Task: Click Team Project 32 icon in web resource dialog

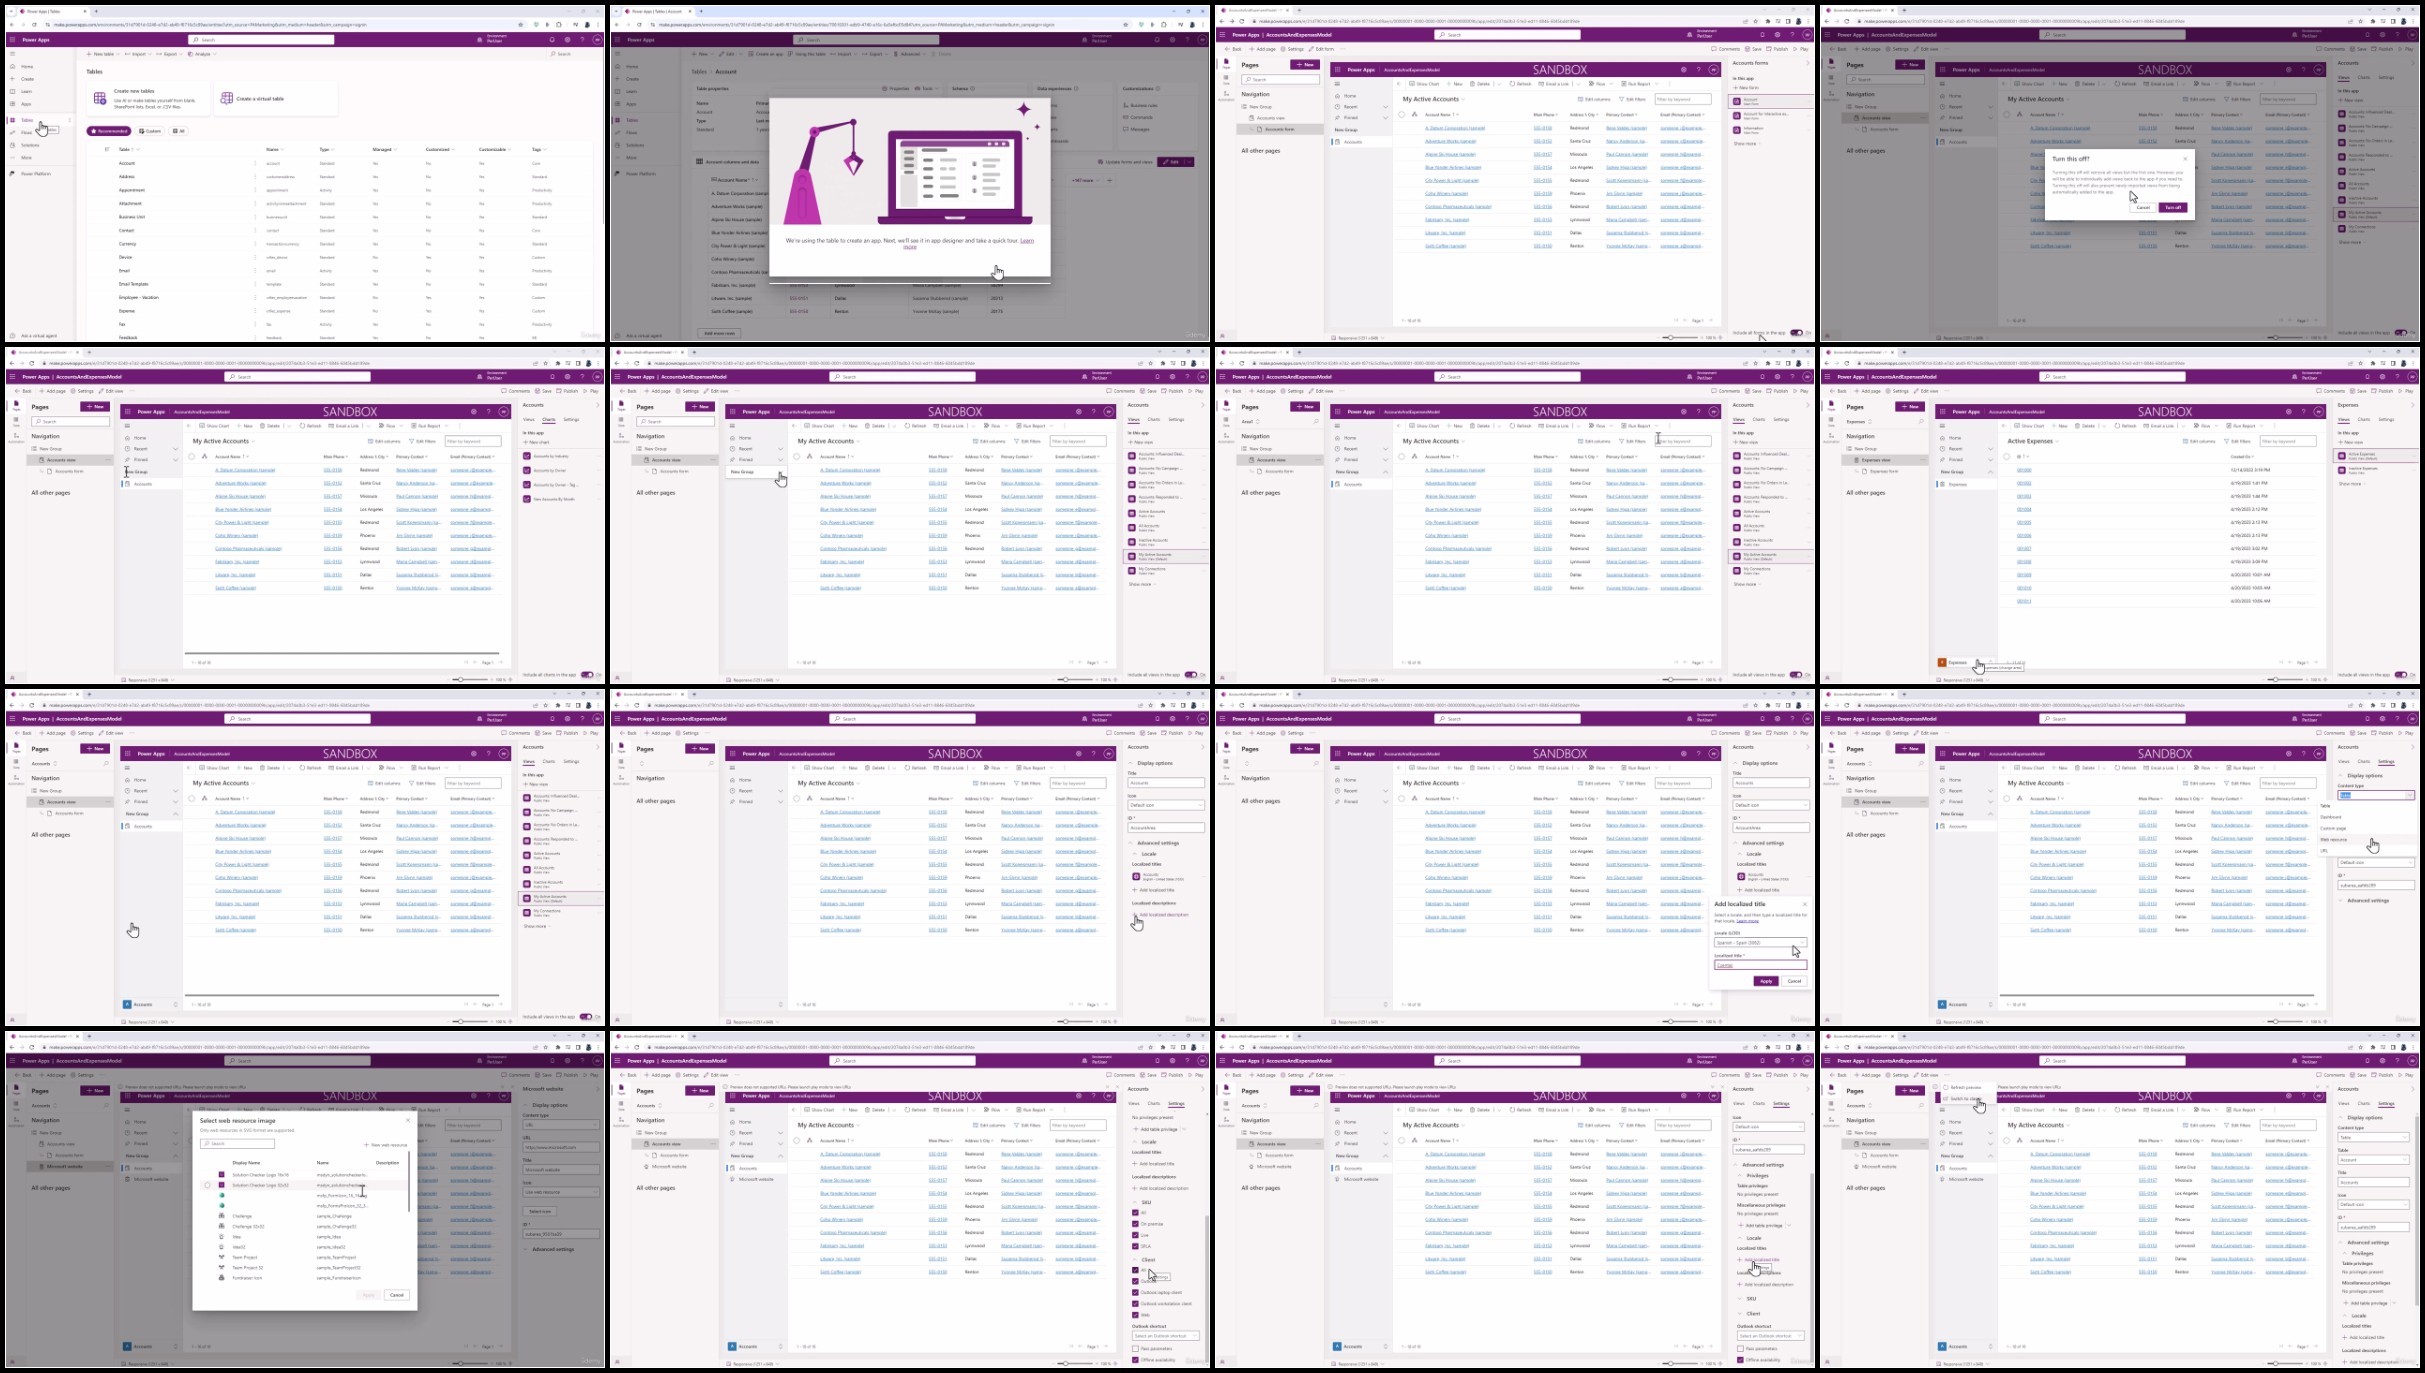Action: point(222,1268)
